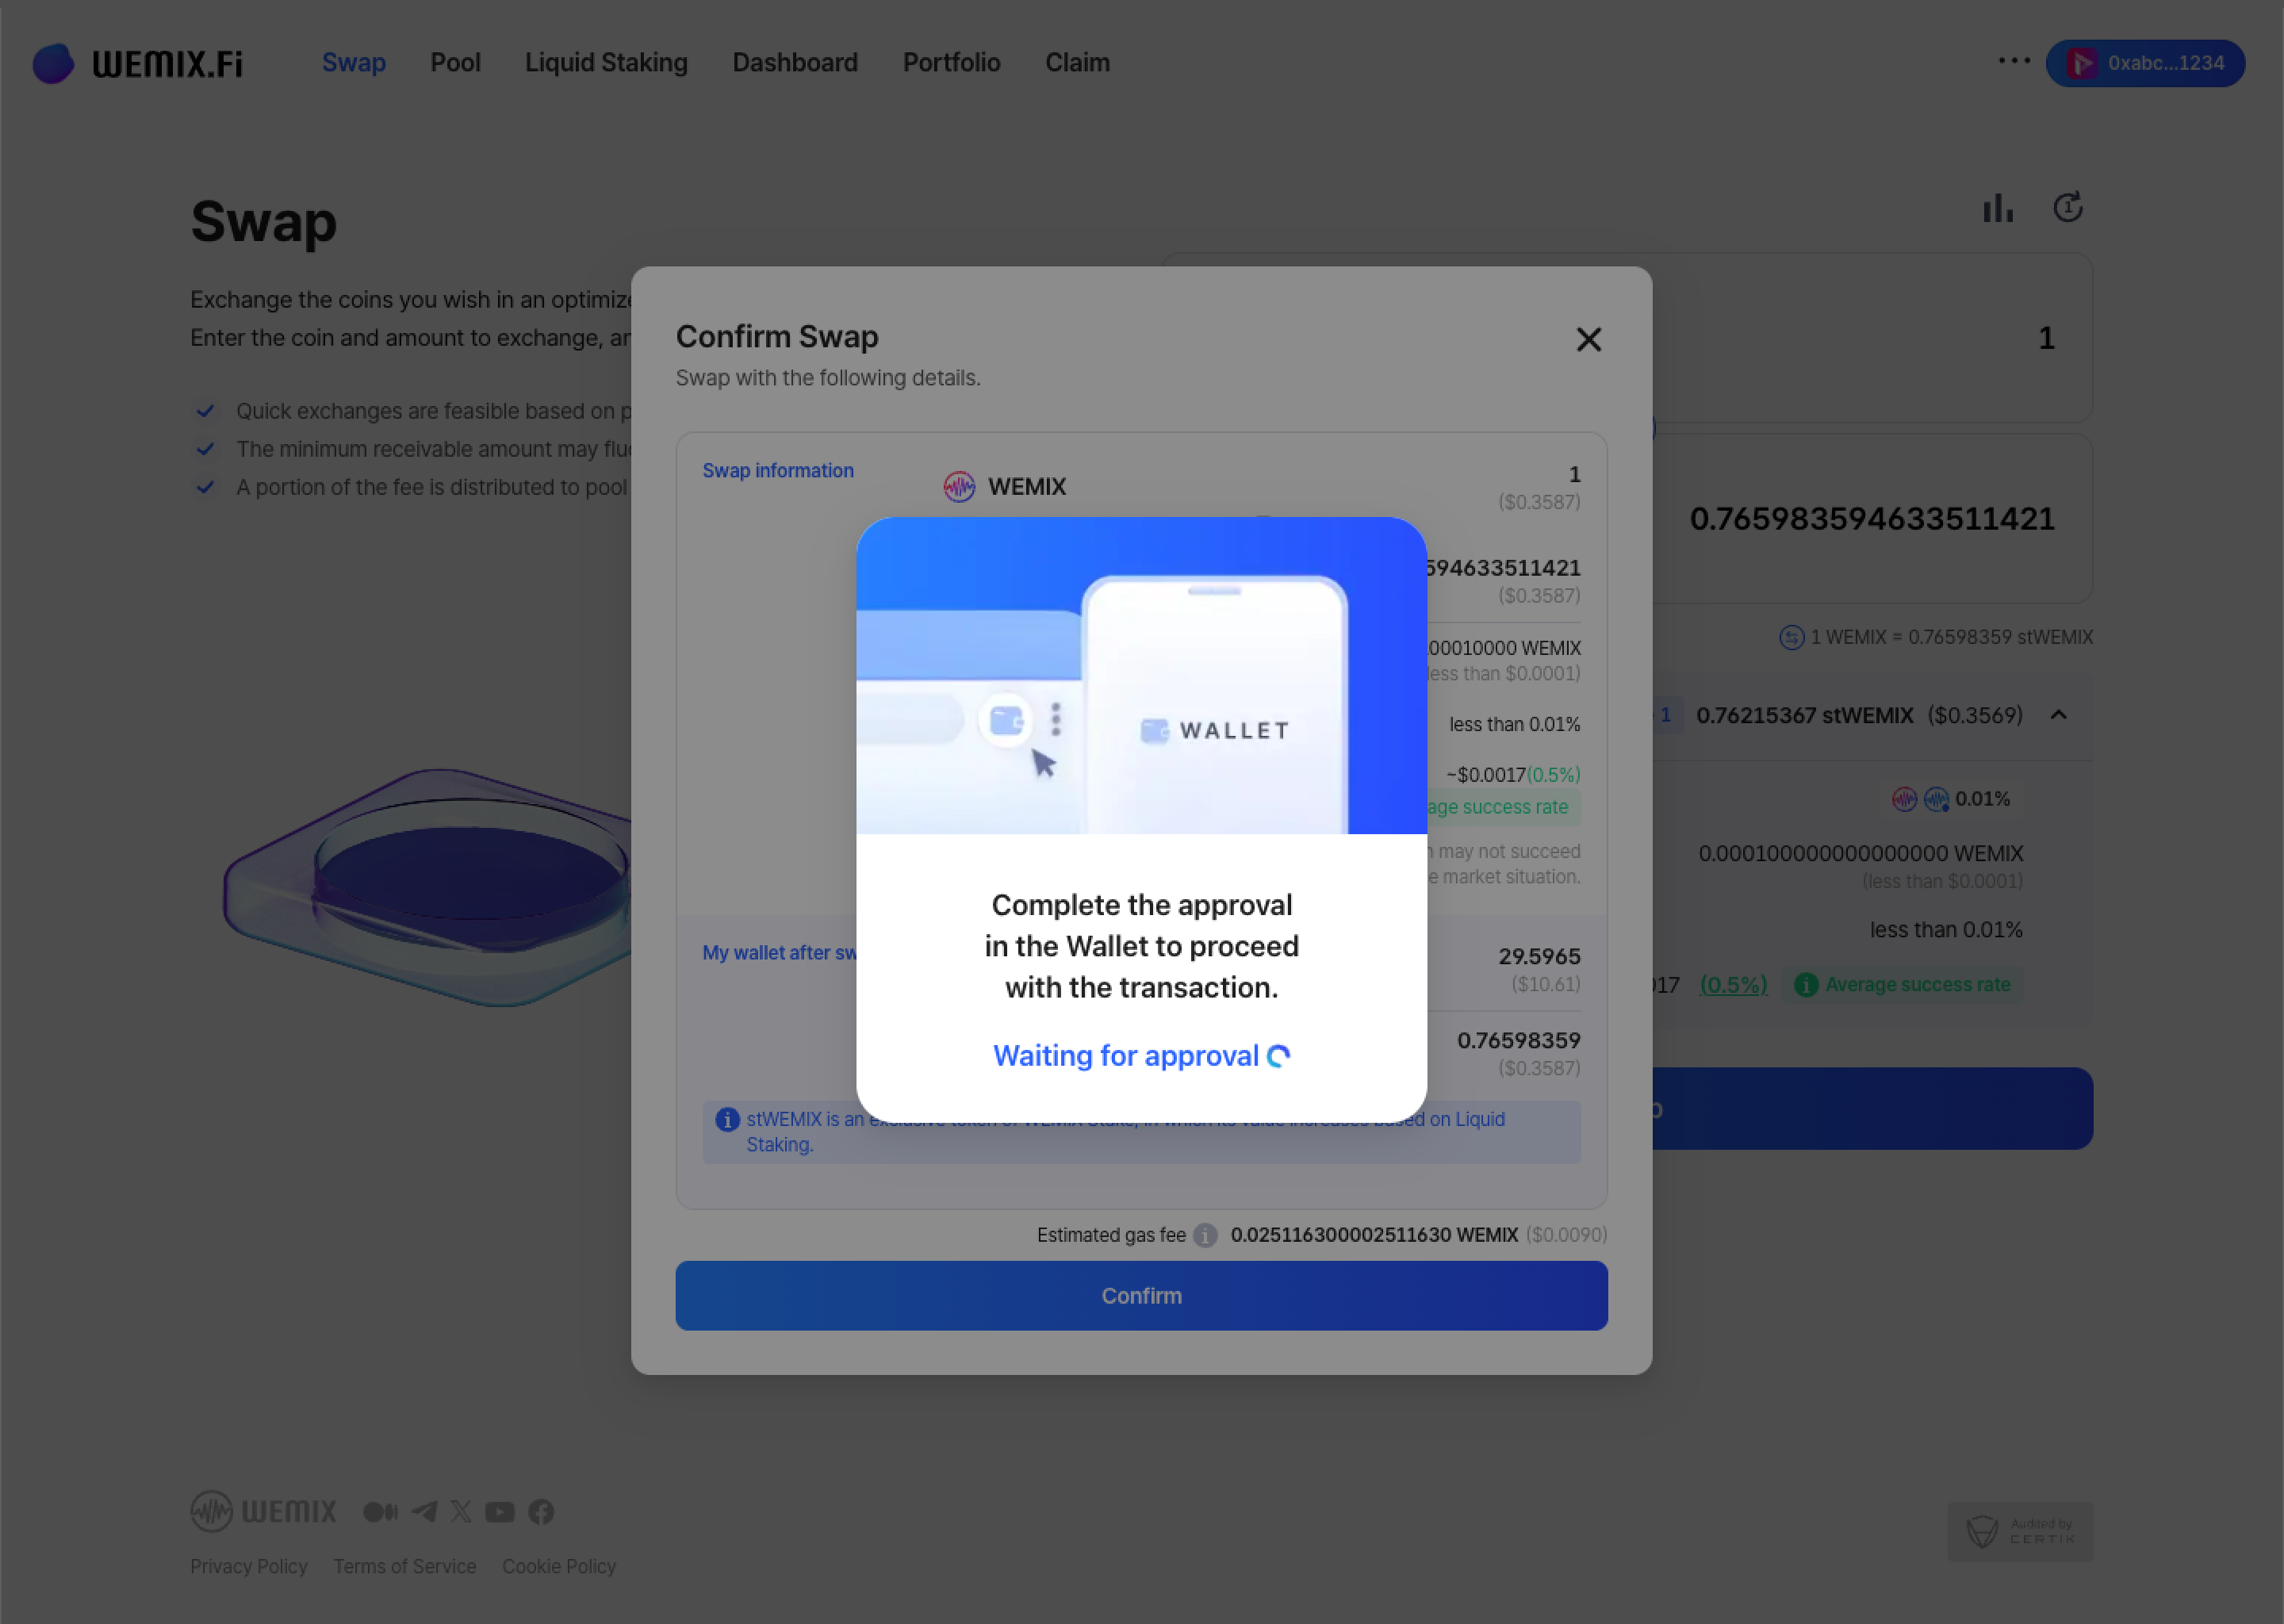Click the 0.5% slippage link
2284x1624 pixels.
click(1733, 985)
